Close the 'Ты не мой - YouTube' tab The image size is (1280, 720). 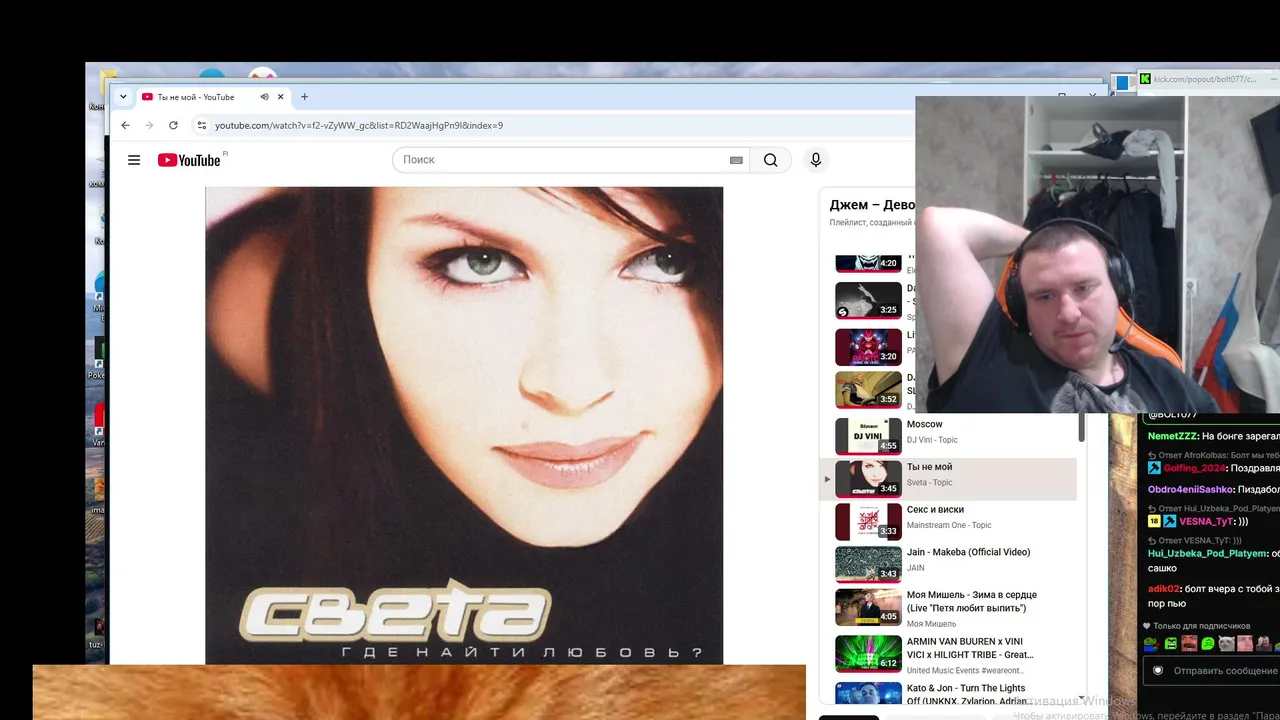(x=281, y=97)
